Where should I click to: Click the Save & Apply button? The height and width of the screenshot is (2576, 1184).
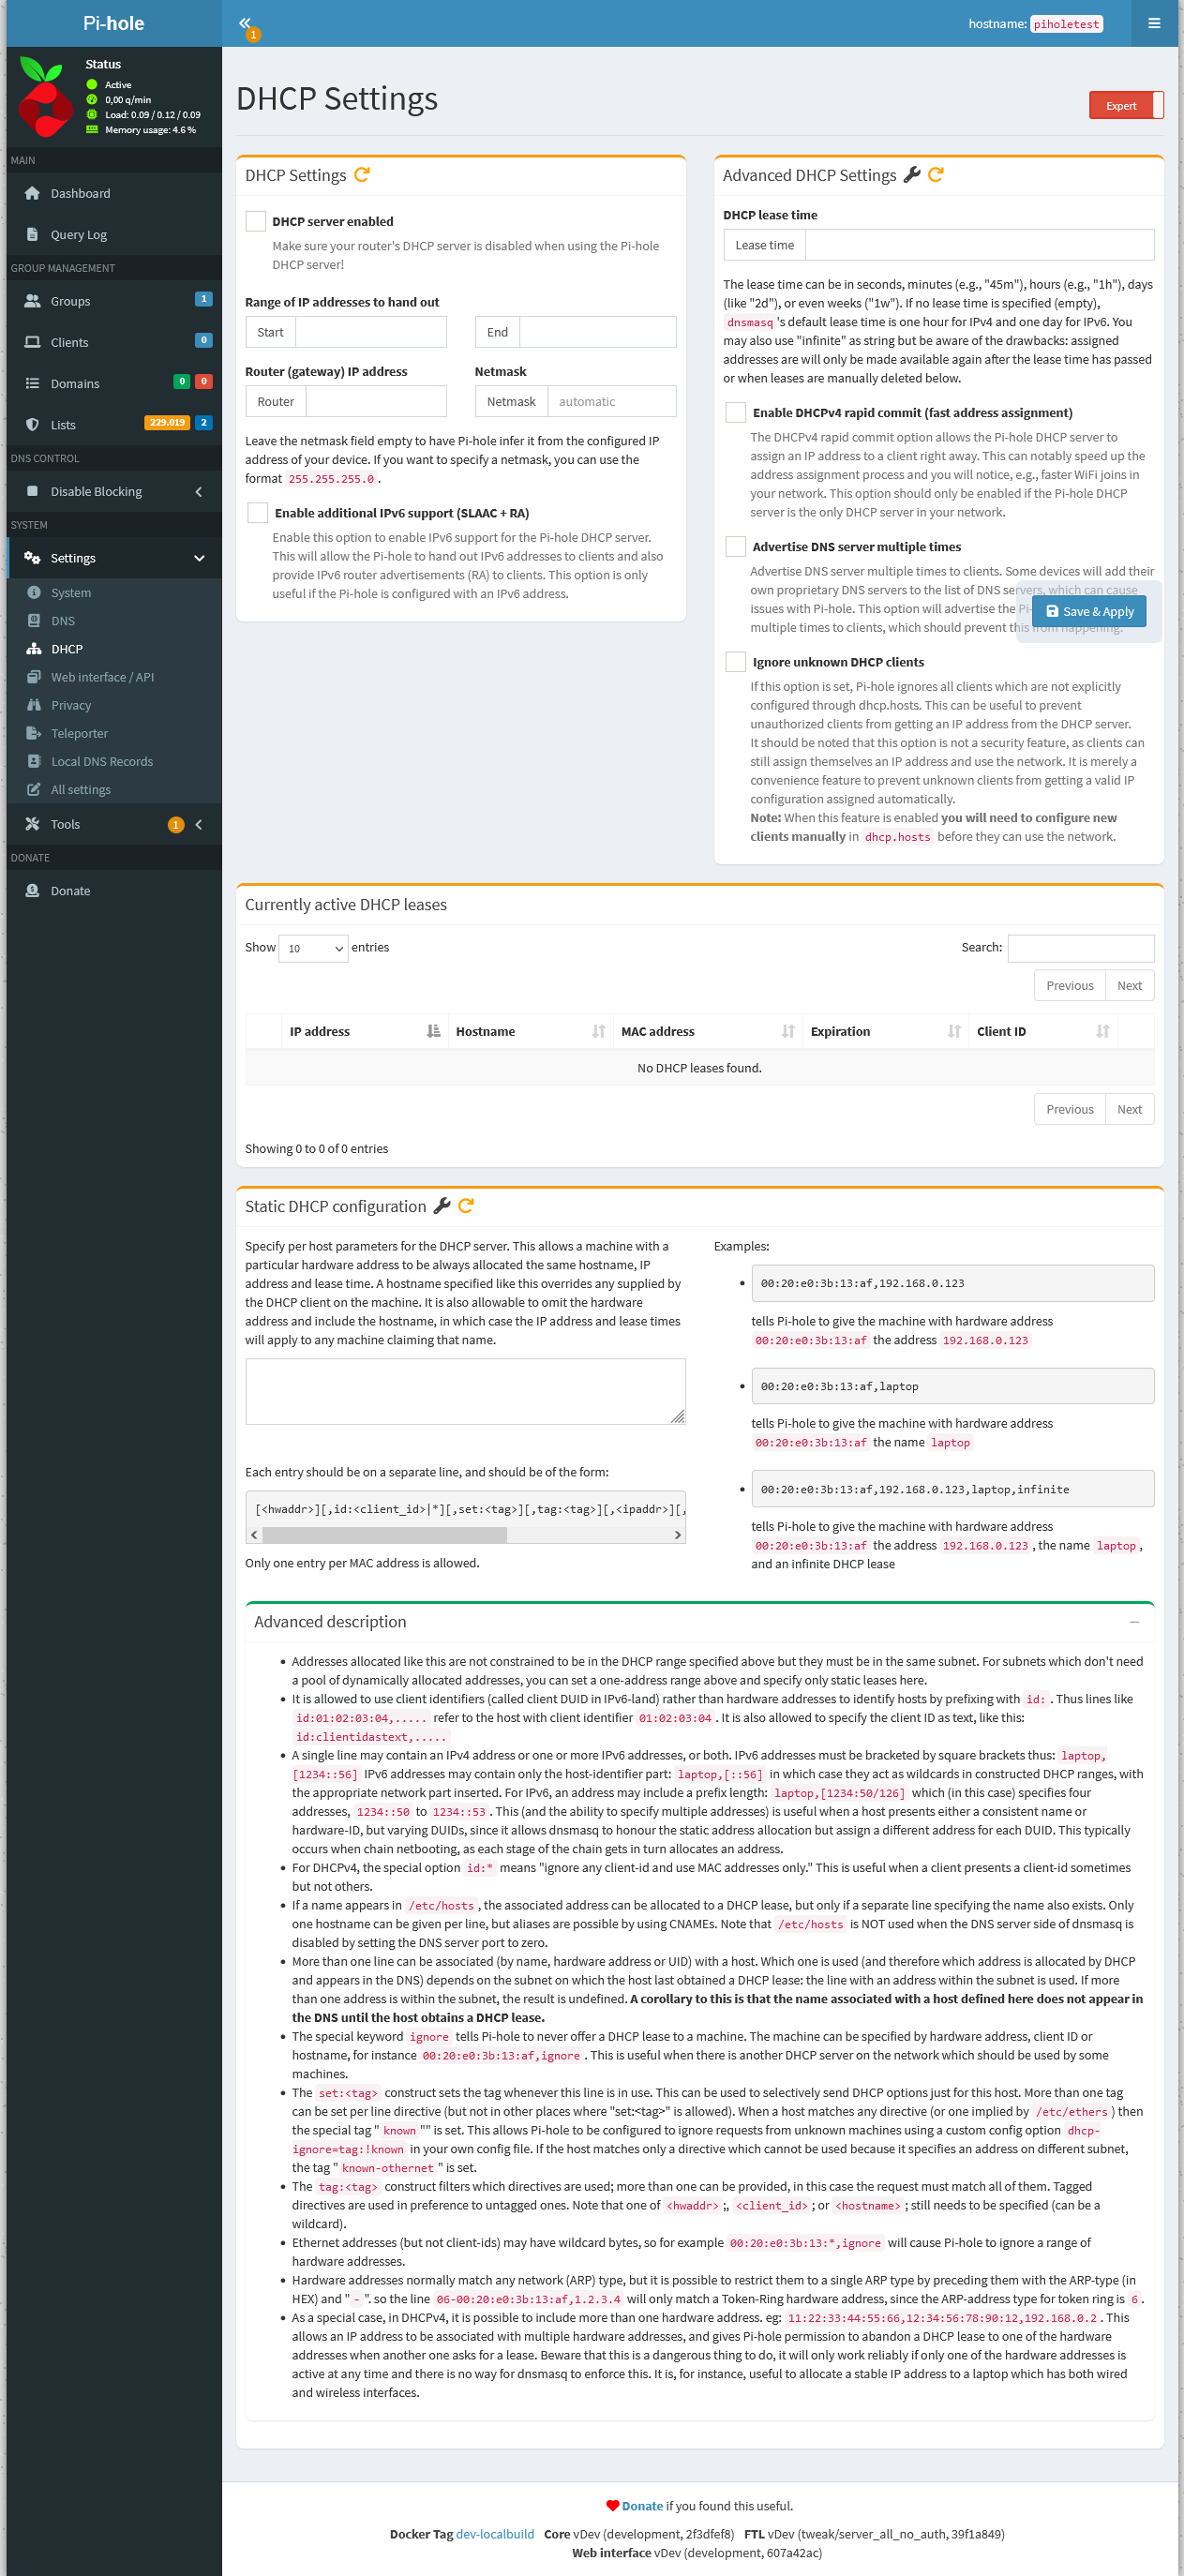pyautogui.click(x=1089, y=611)
